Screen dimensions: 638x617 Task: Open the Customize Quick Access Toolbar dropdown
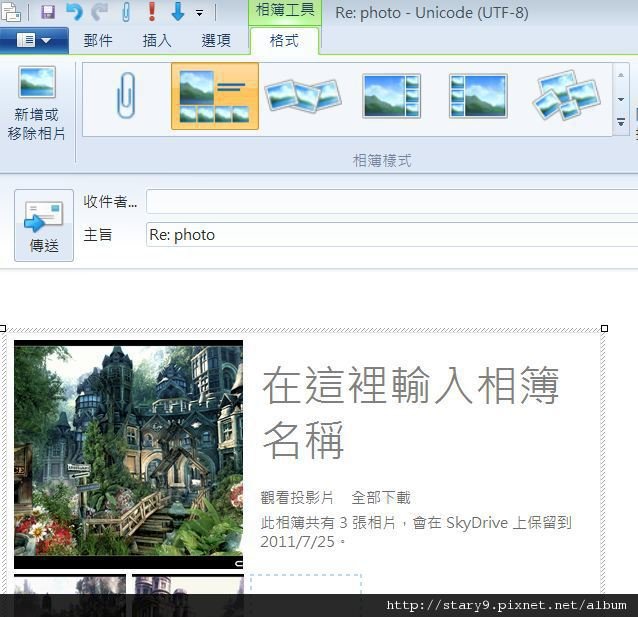pyautogui.click(x=199, y=13)
